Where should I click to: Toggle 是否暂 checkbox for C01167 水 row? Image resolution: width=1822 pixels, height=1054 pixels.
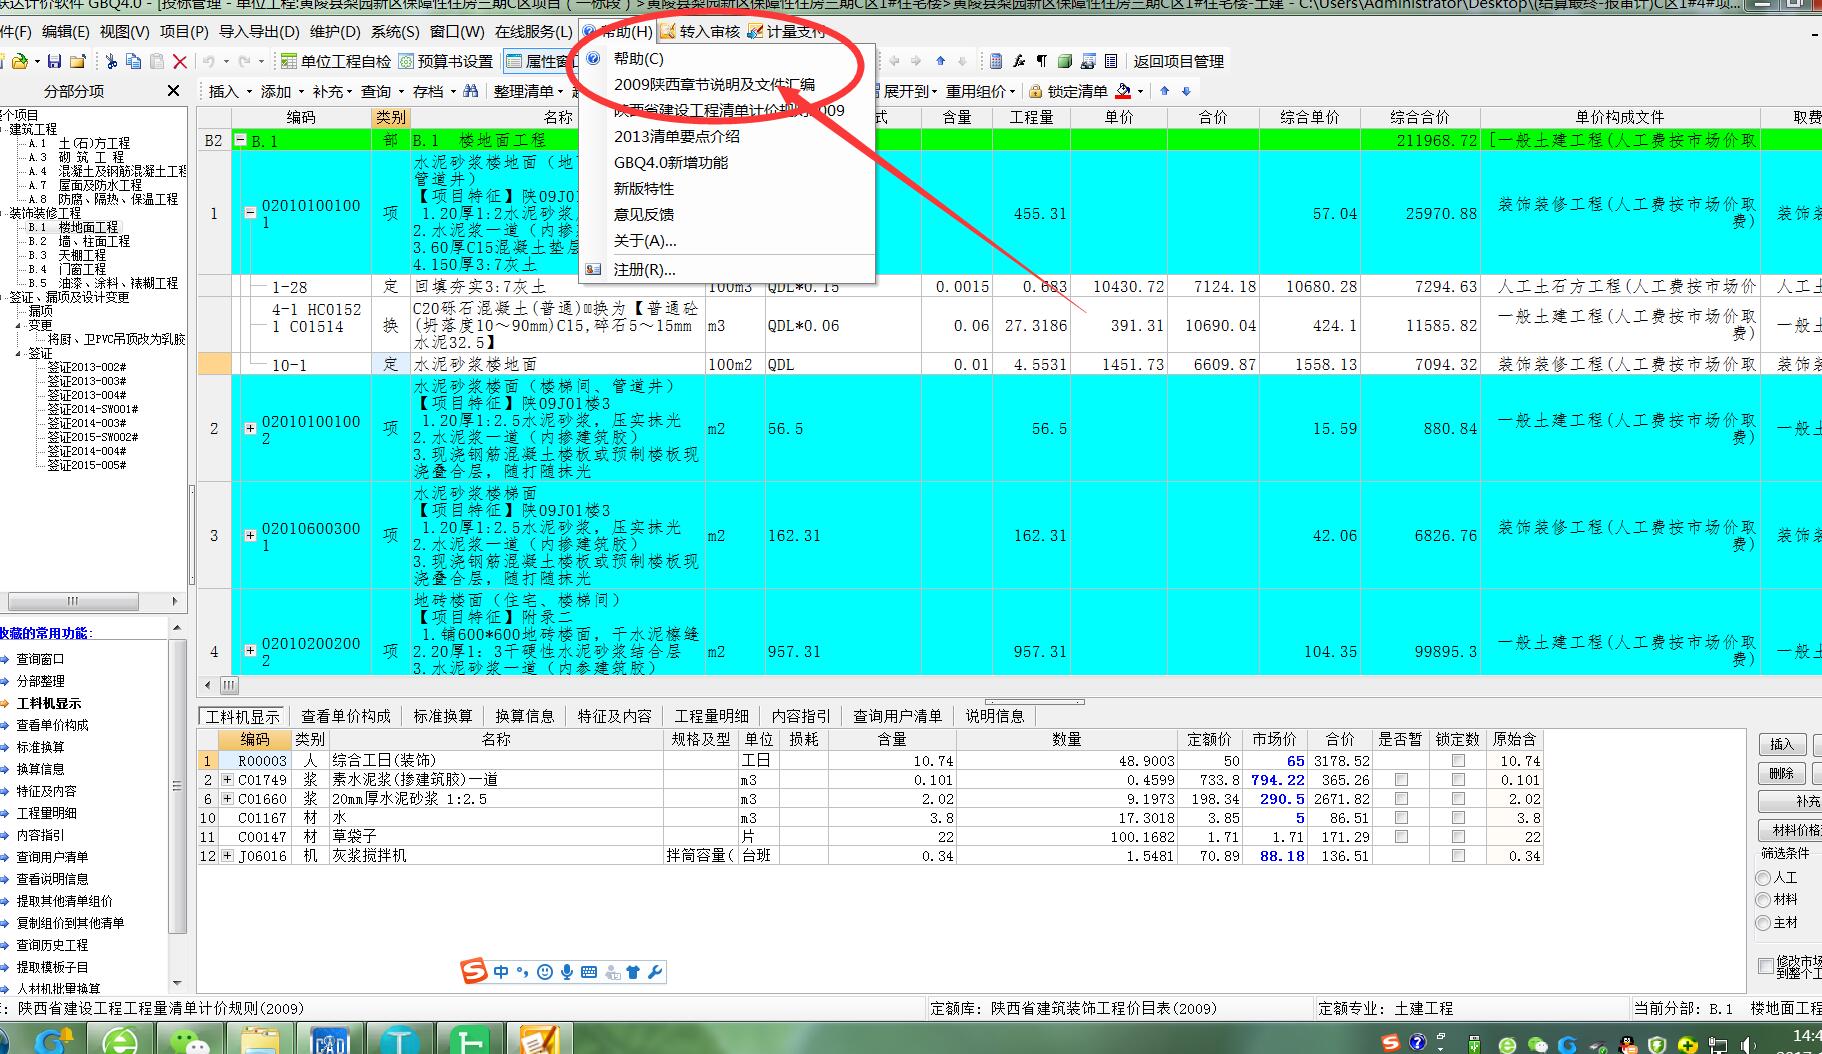tap(1401, 818)
